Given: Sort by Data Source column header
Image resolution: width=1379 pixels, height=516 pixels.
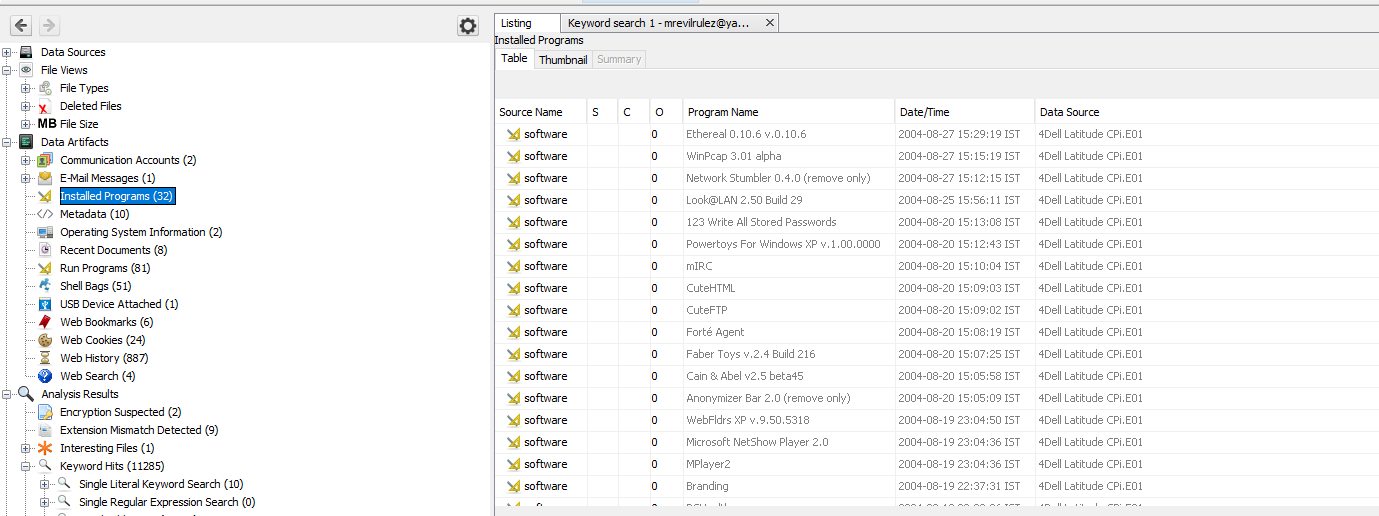Looking at the screenshot, I should coord(1207,112).
